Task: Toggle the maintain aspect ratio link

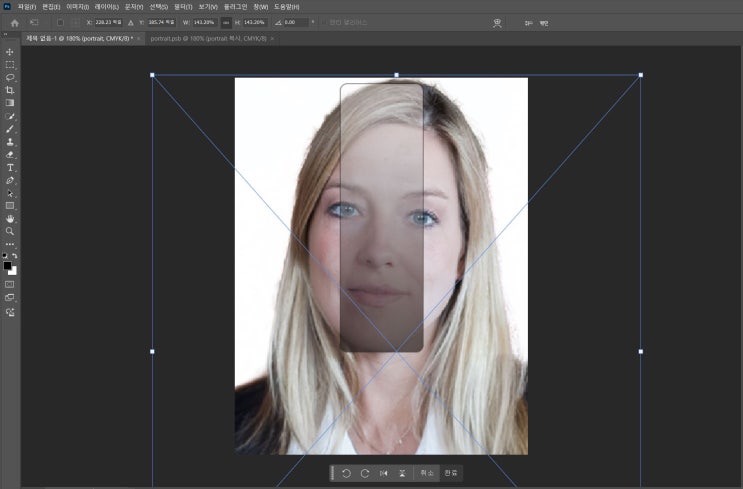Action: [226, 22]
